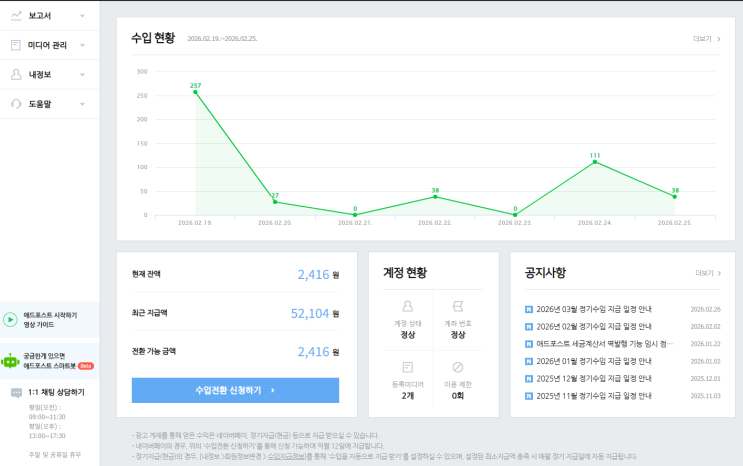Click the 2026.02.21. zero data point

pos(355,215)
